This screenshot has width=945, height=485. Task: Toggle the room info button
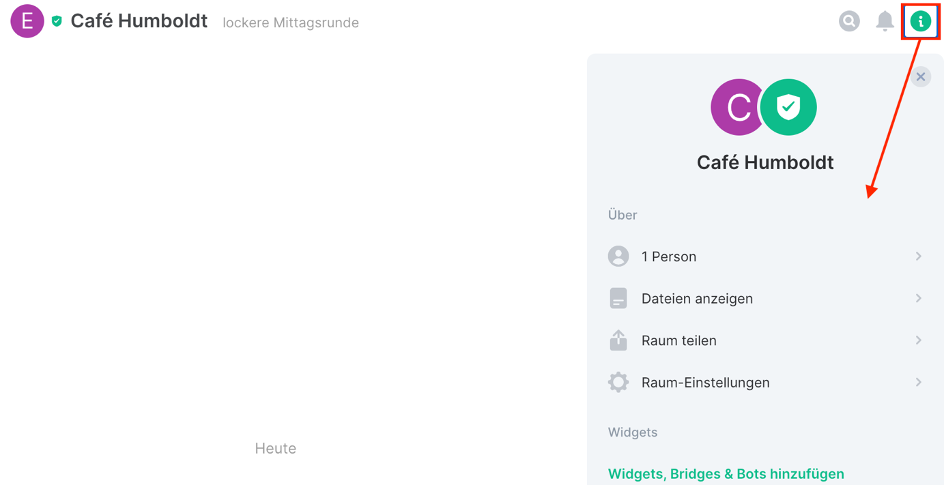920,21
